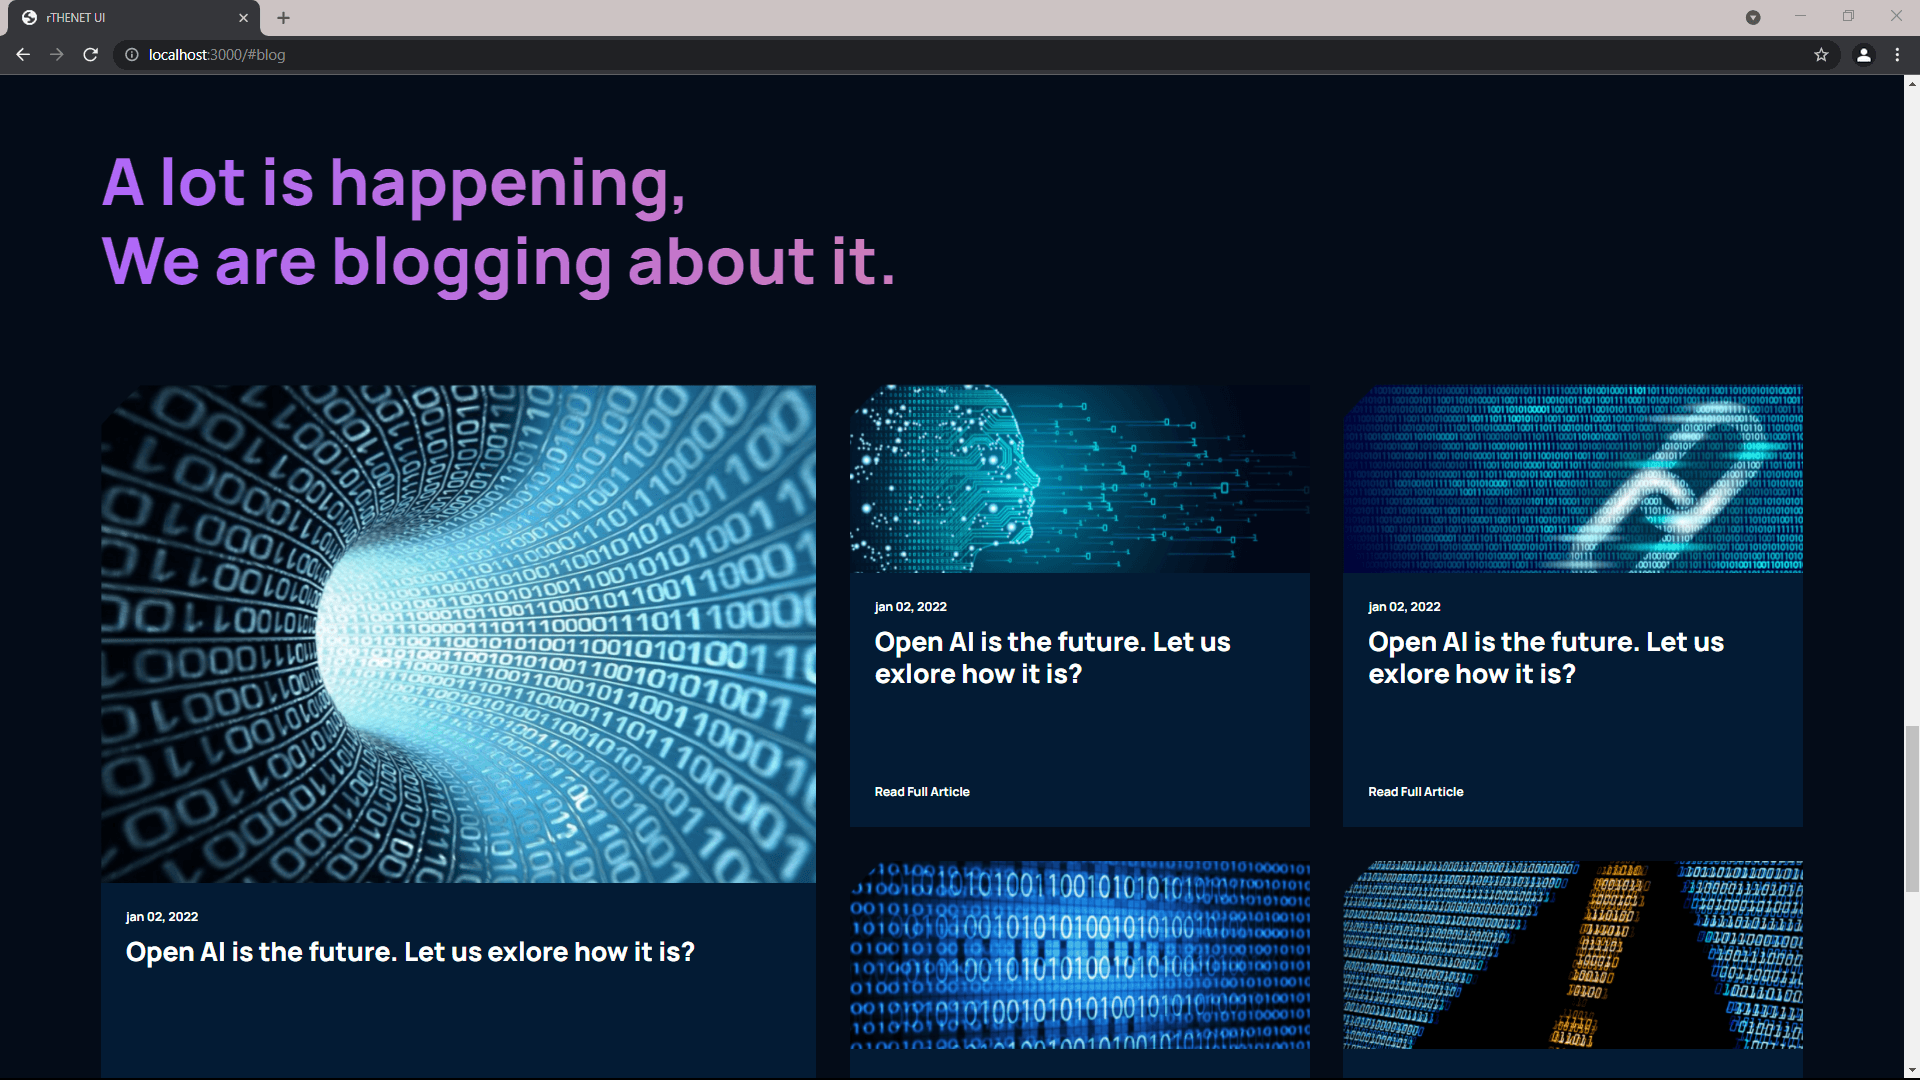This screenshot has width=1920, height=1080.
Task: Close the rTHENET UI tab
Action: tap(243, 18)
